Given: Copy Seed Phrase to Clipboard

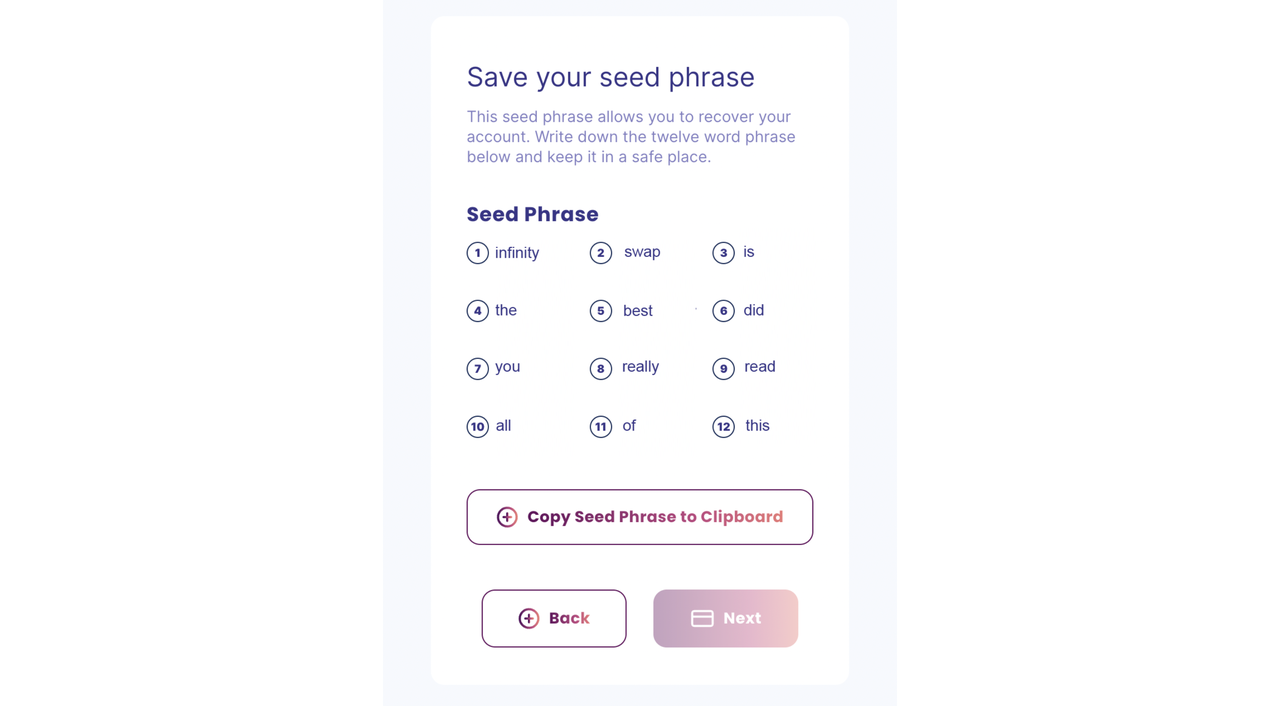Looking at the screenshot, I should click(640, 517).
